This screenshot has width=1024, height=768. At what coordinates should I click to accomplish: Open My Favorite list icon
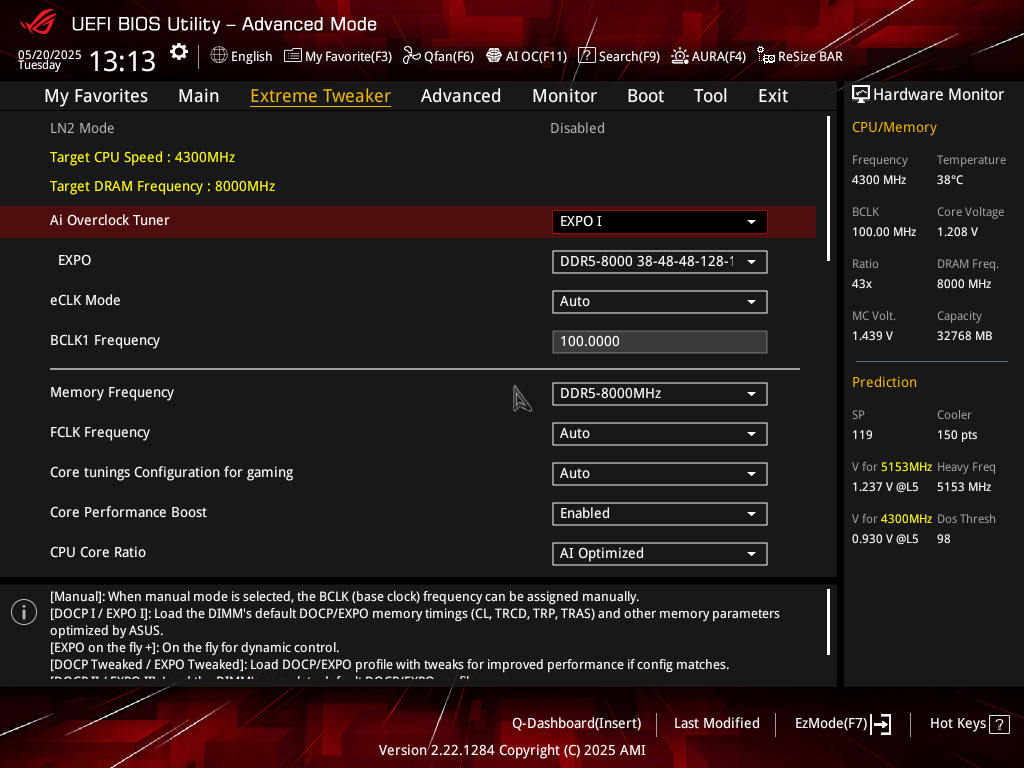293,56
